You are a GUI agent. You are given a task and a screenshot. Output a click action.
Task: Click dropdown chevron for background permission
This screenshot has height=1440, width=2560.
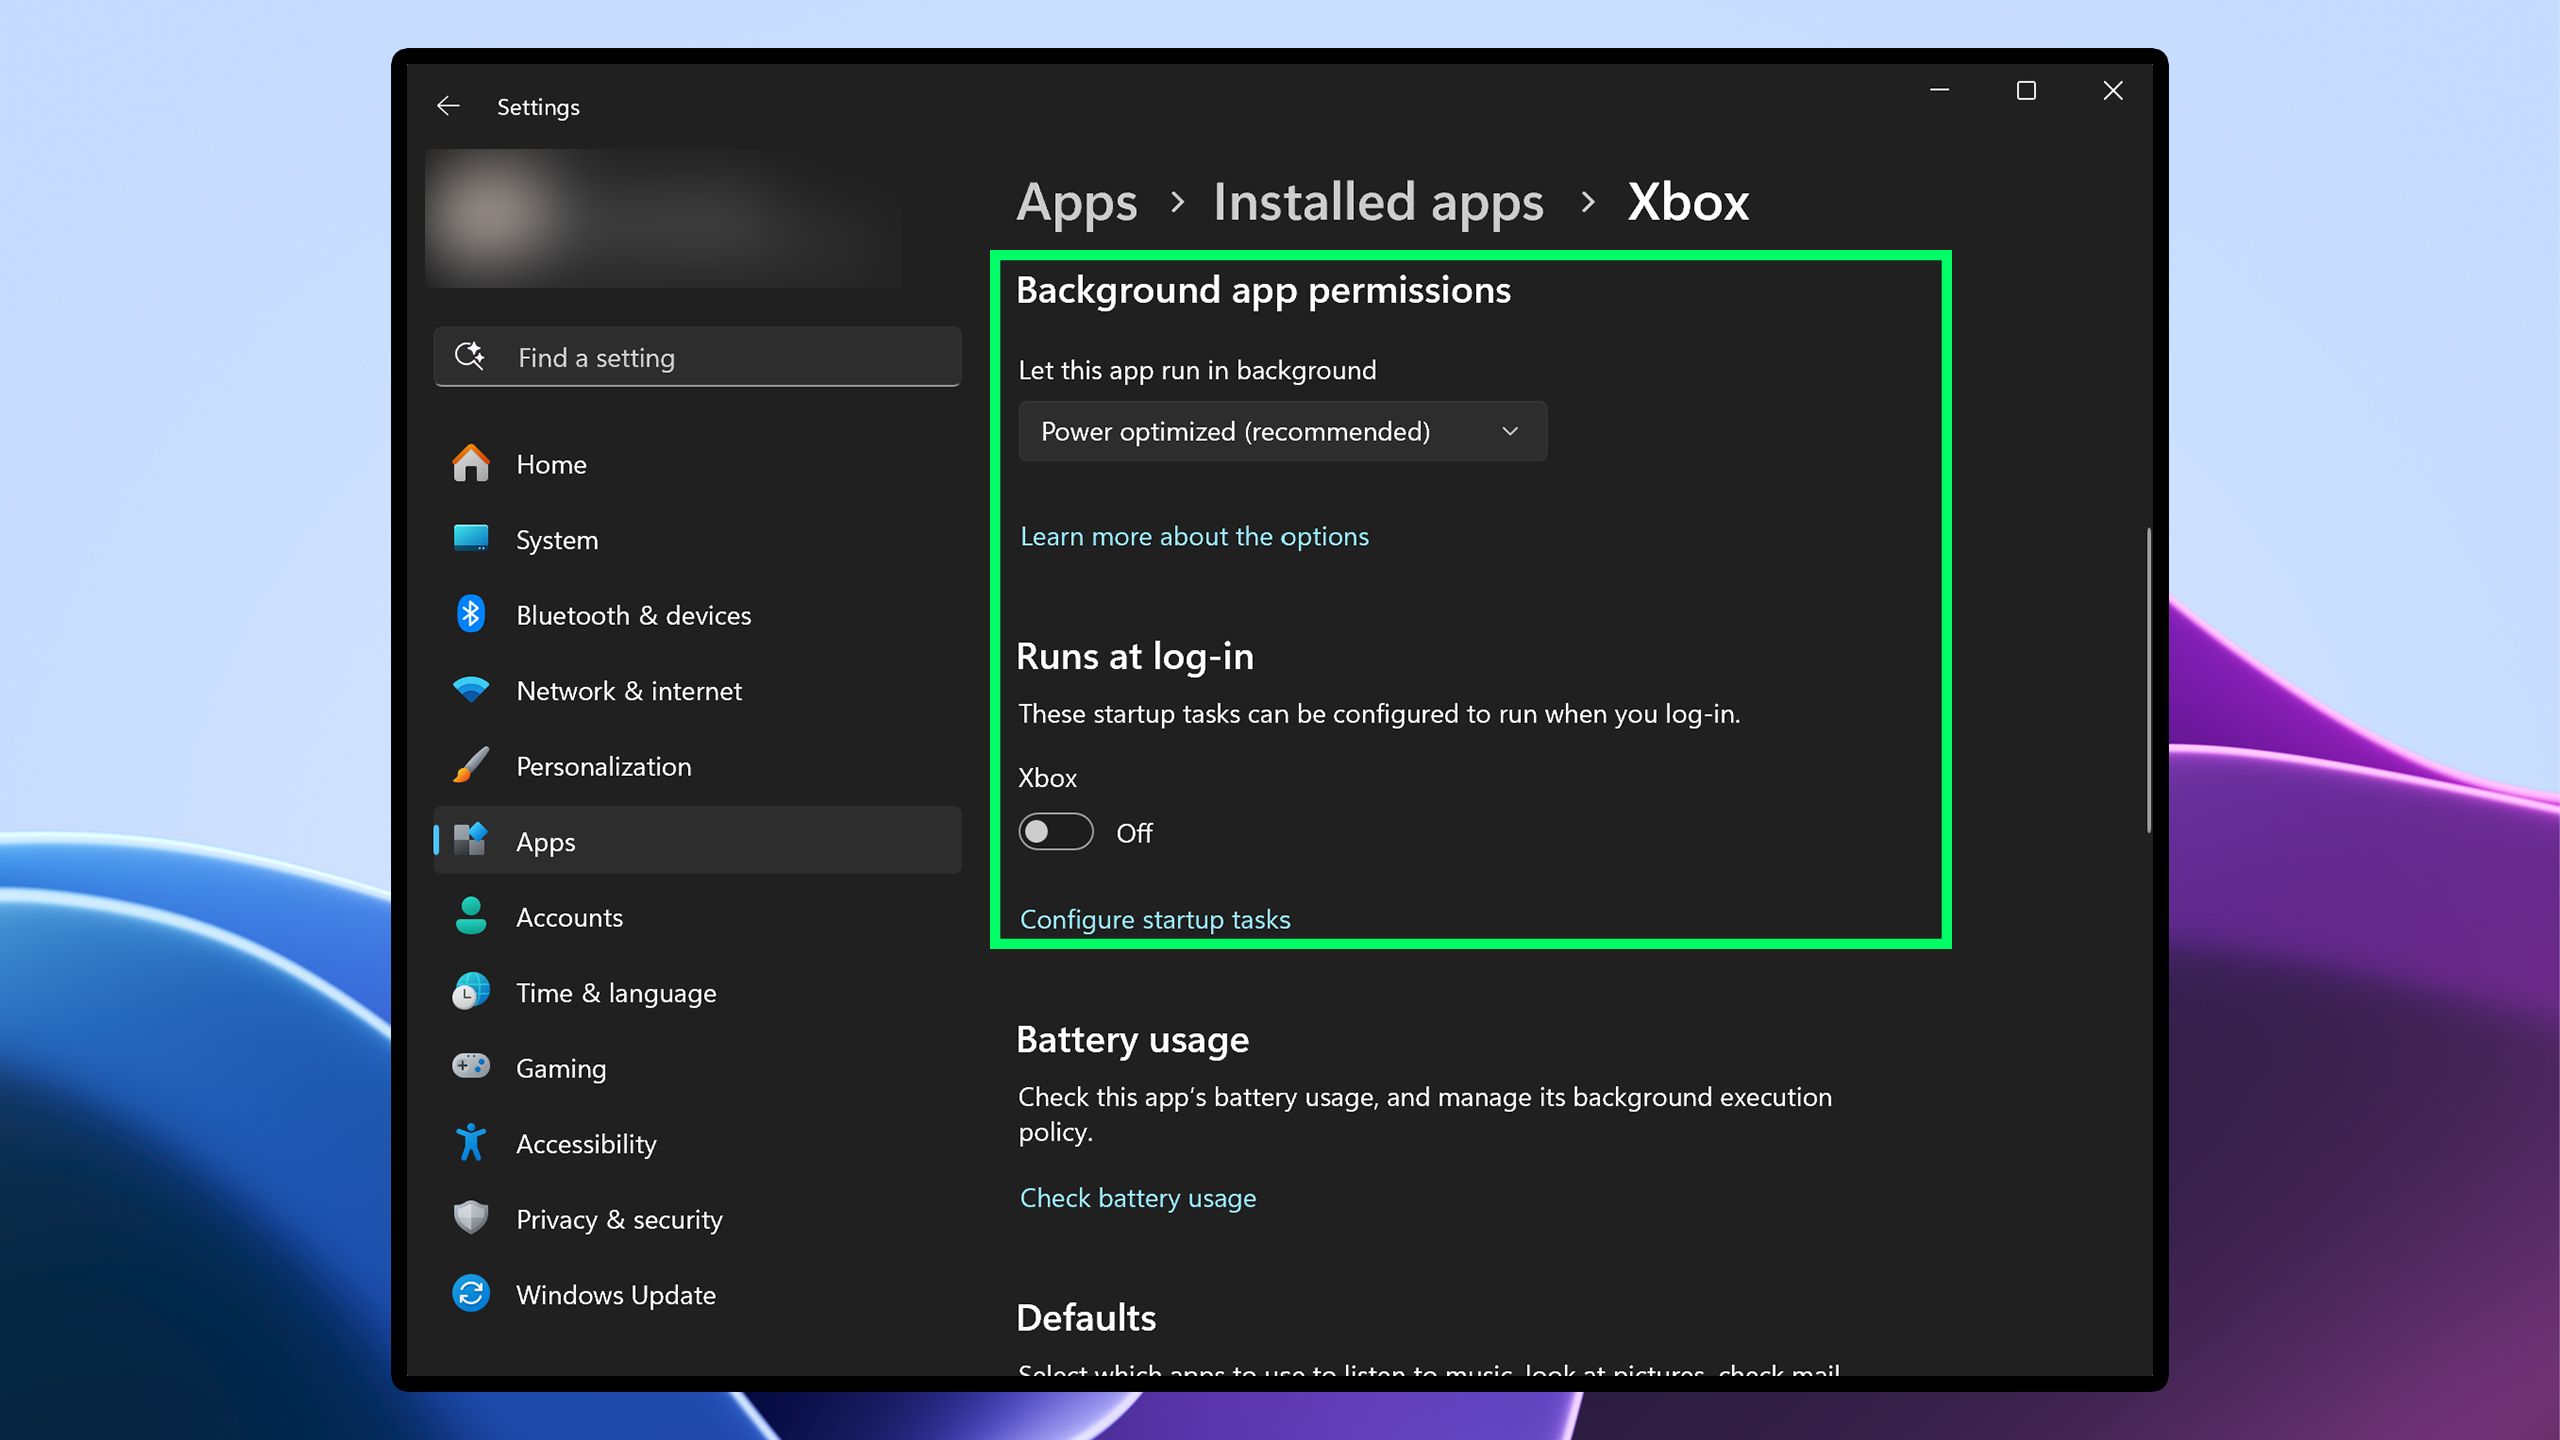tap(1510, 432)
